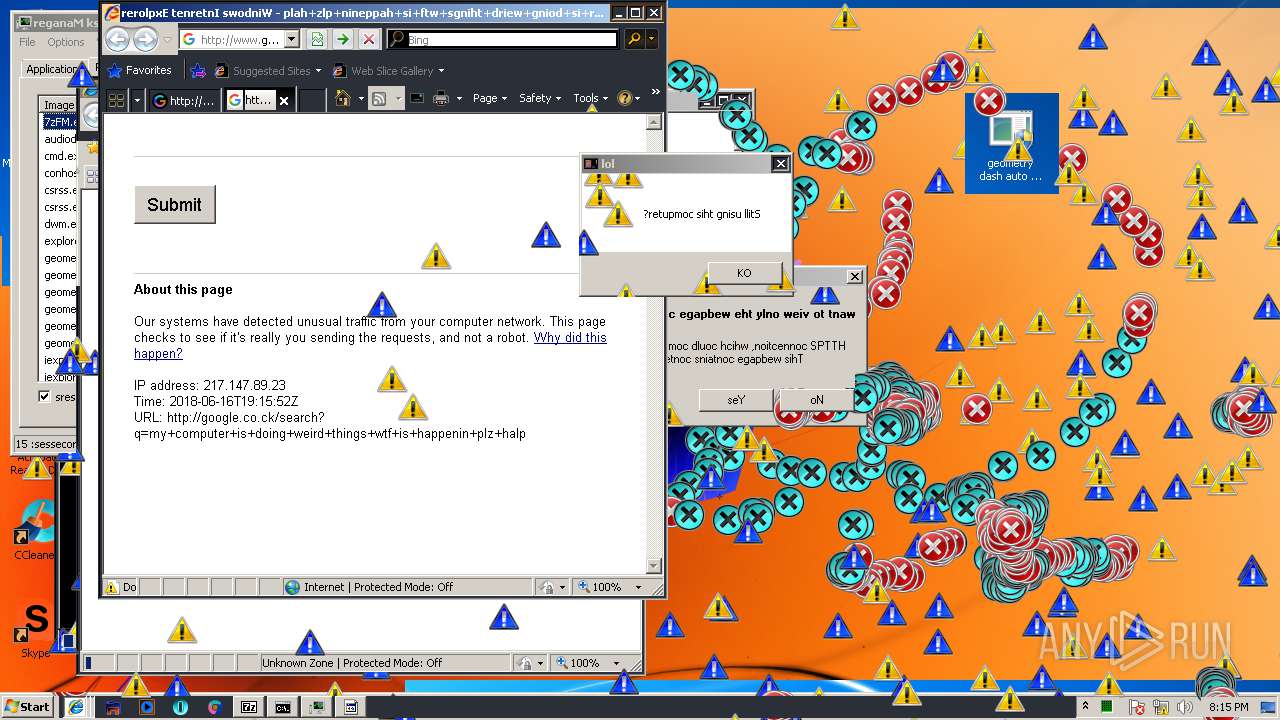The height and width of the screenshot is (720, 1280).
Task: Click the seY button in dialog
Action: pos(737,400)
